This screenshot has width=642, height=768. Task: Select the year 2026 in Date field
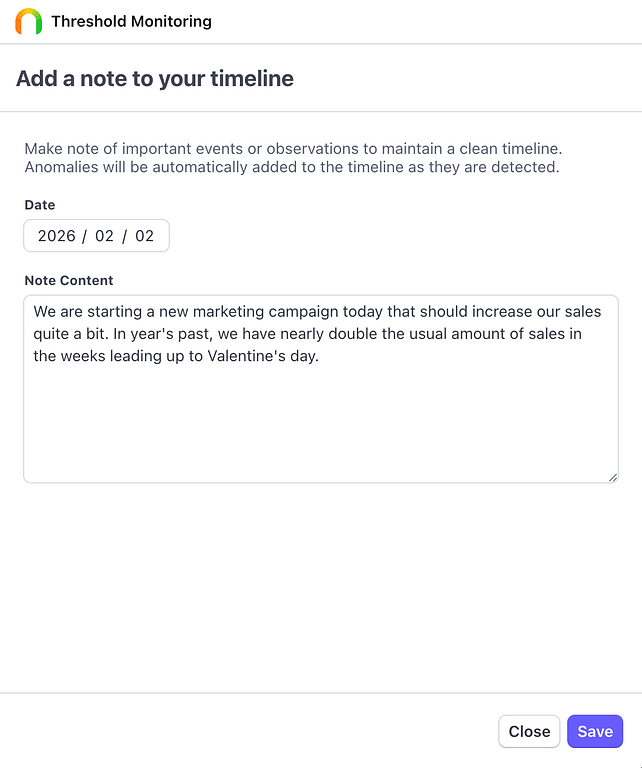tap(57, 236)
